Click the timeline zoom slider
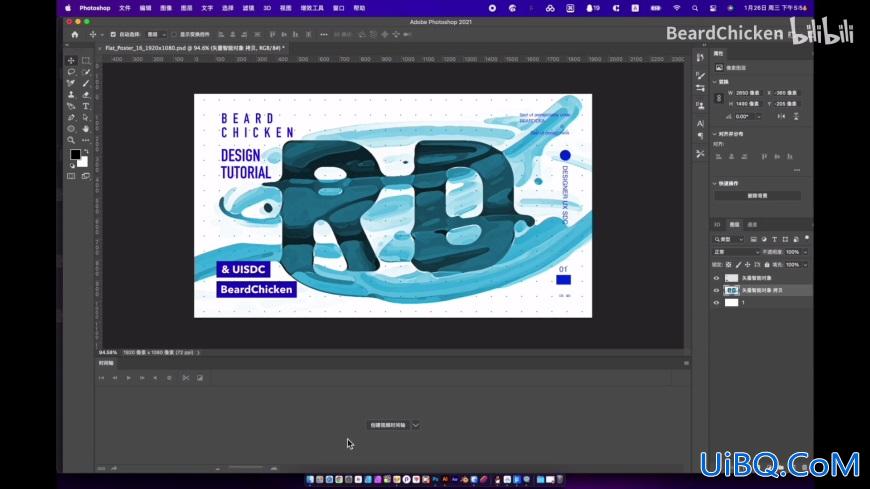This screenshot has height=489, width=870. [x=246, y=468]
